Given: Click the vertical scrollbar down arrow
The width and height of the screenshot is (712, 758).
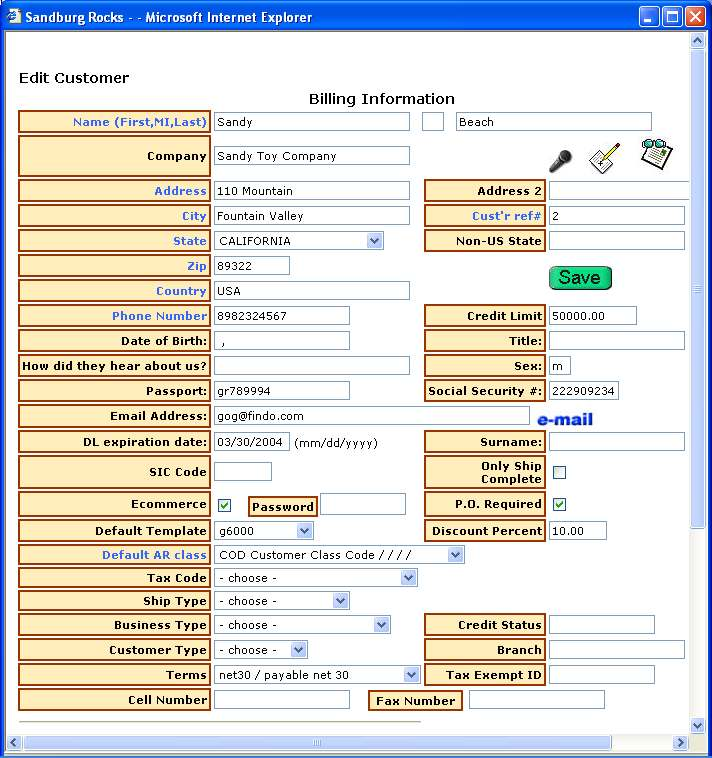Looking at the screenshot, I should pyautogui.click(x=698, y=725).
